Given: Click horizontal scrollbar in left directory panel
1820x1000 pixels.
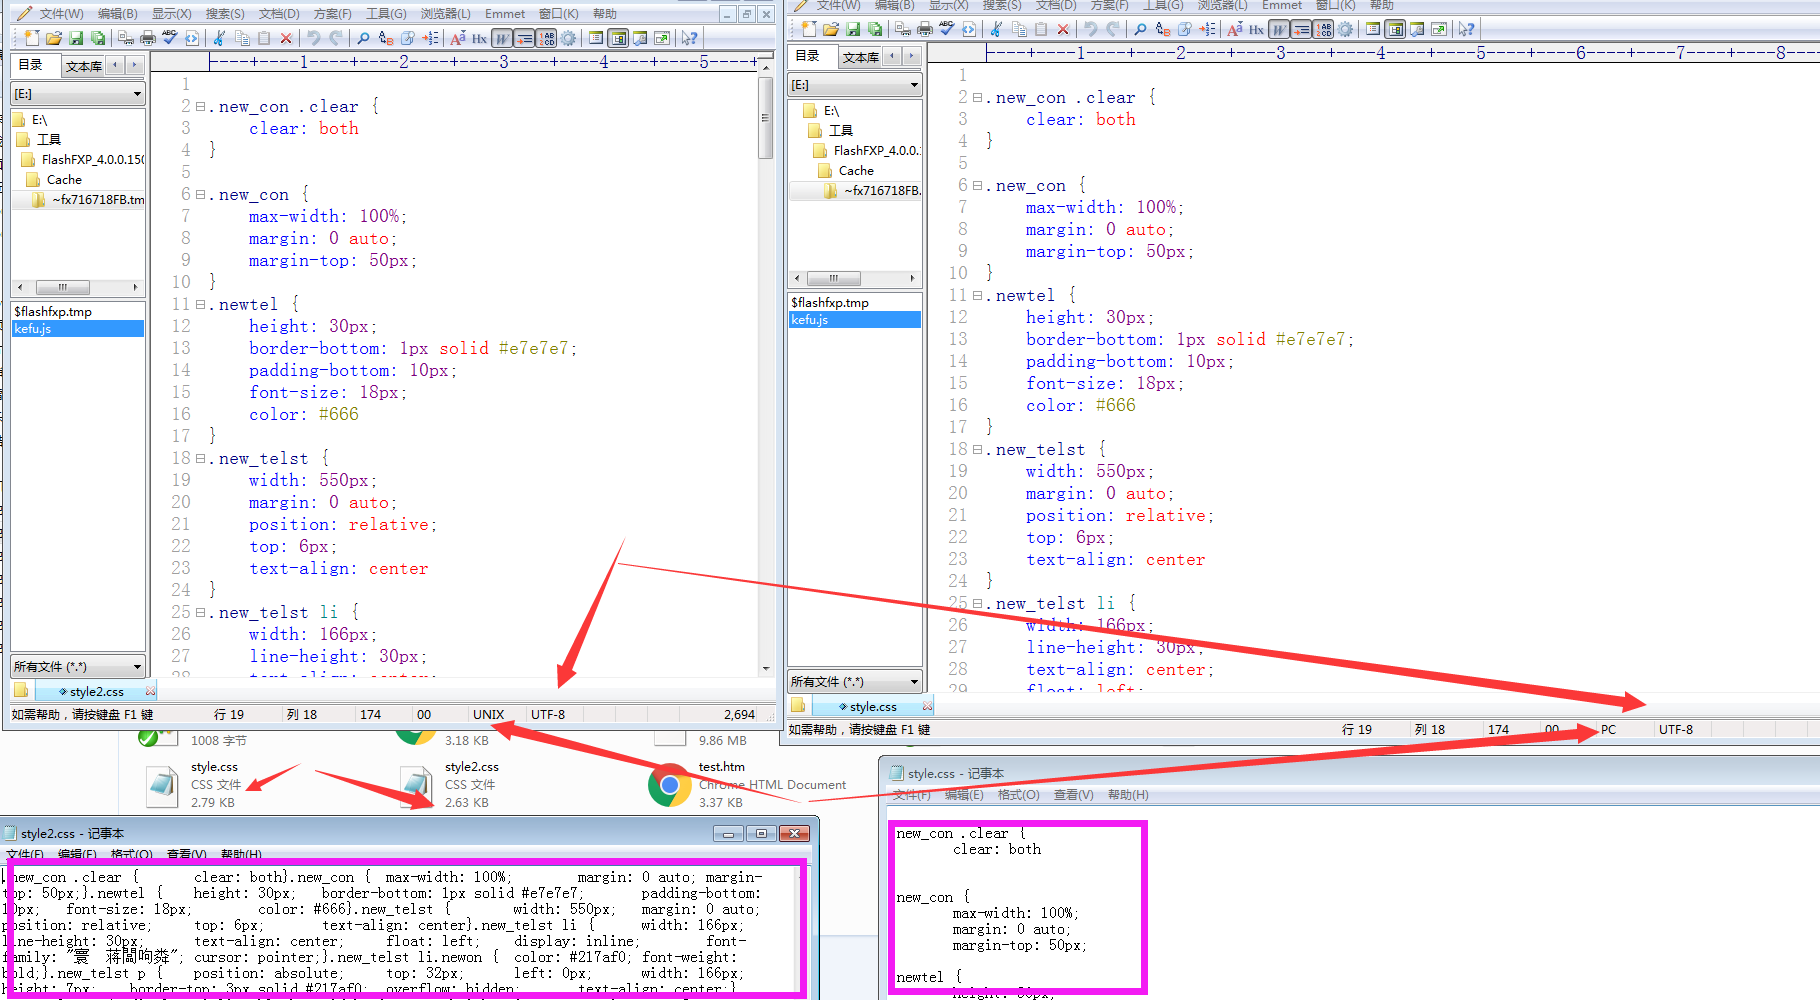Looking at the screenshot, I should (x=62, y=287).
